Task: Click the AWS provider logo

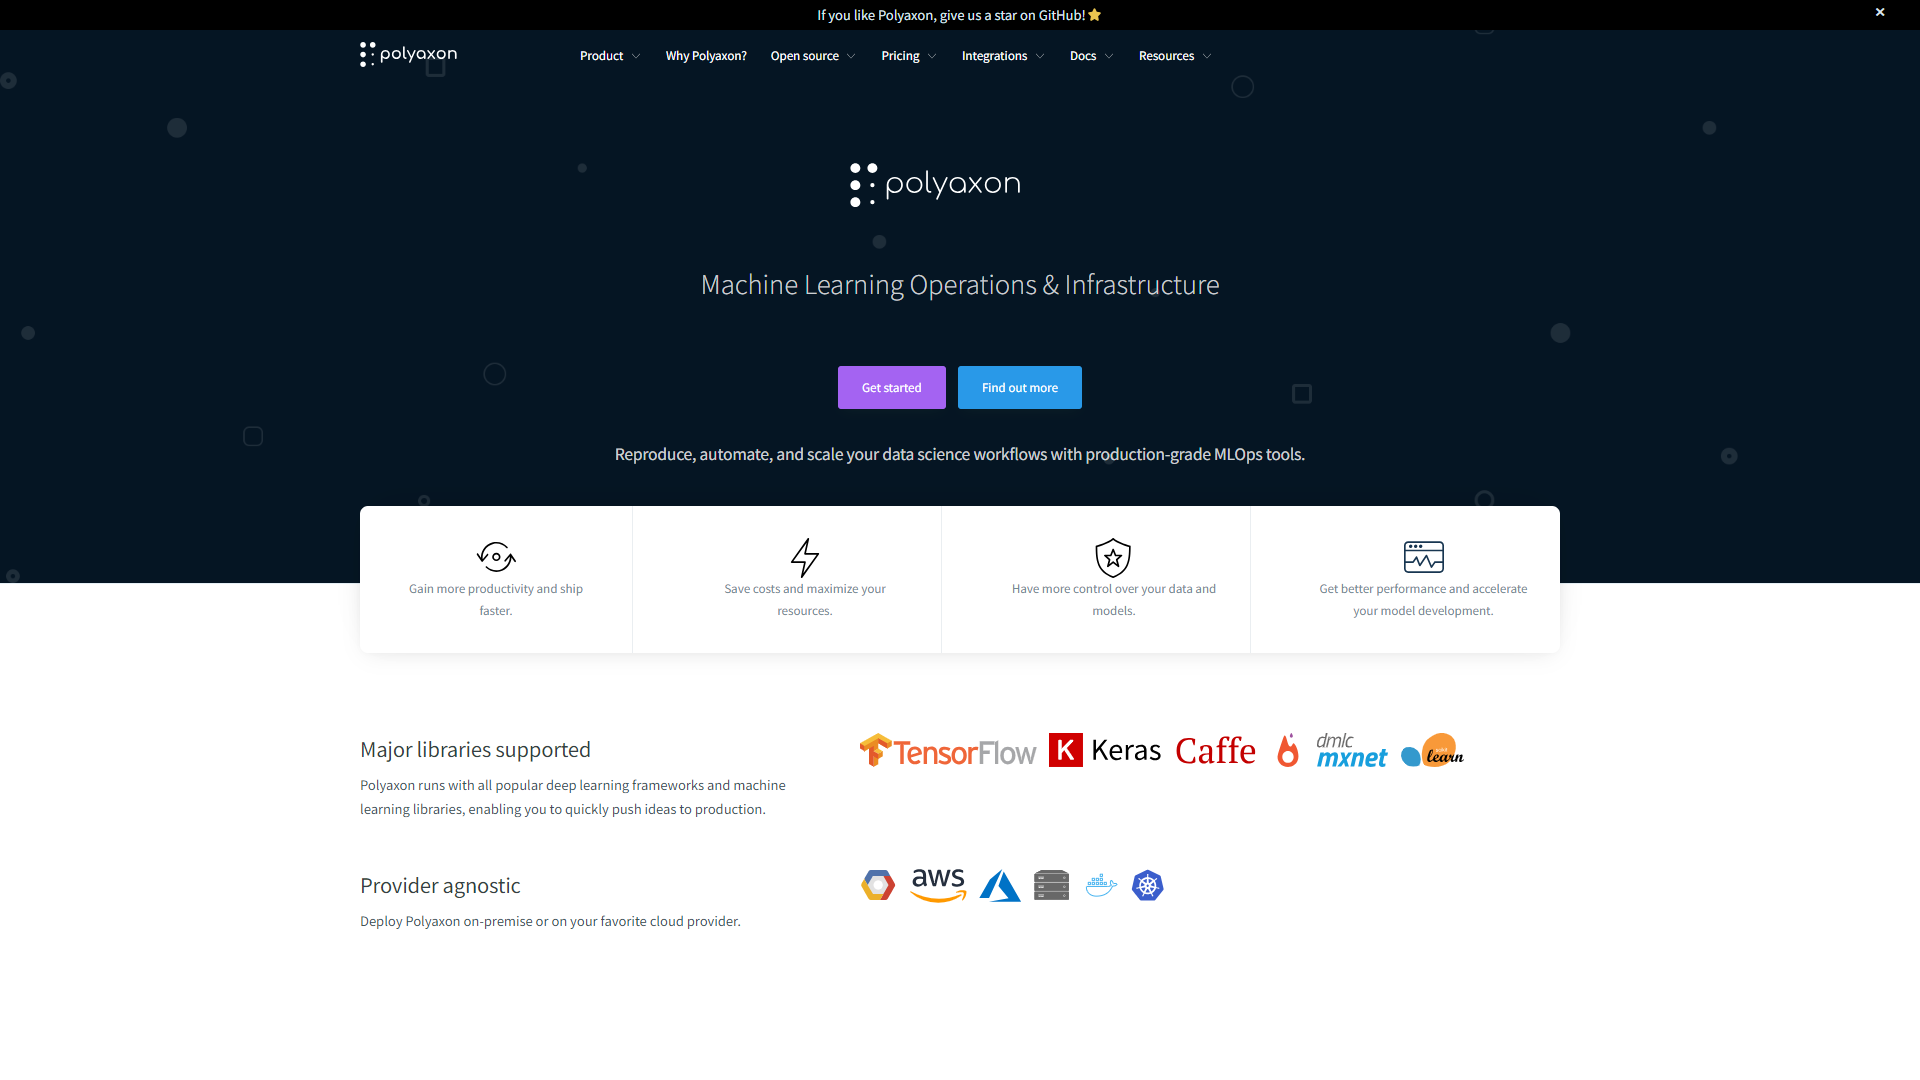Action: [938, 884]
